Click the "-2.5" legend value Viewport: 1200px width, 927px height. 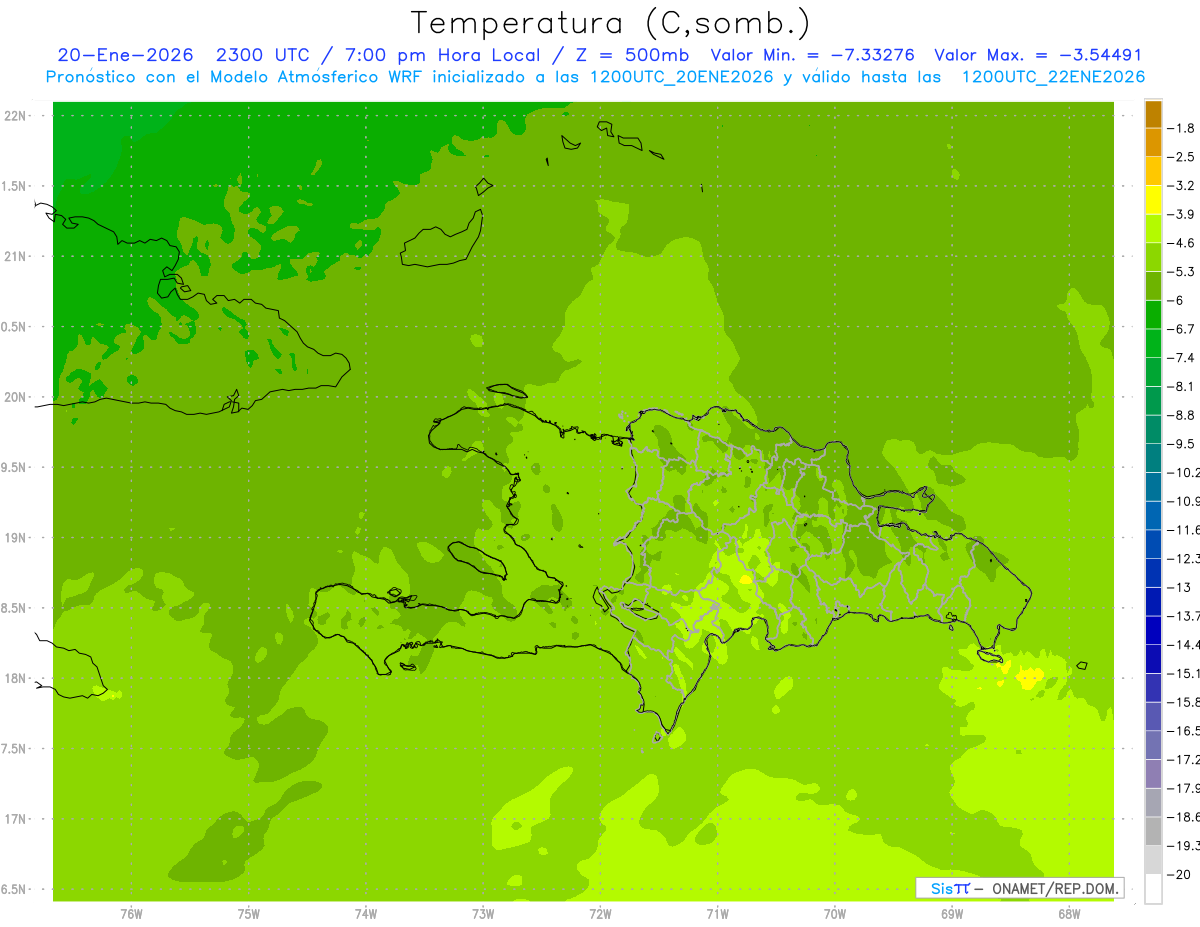pyautogui.click(x=1183, y=157)
